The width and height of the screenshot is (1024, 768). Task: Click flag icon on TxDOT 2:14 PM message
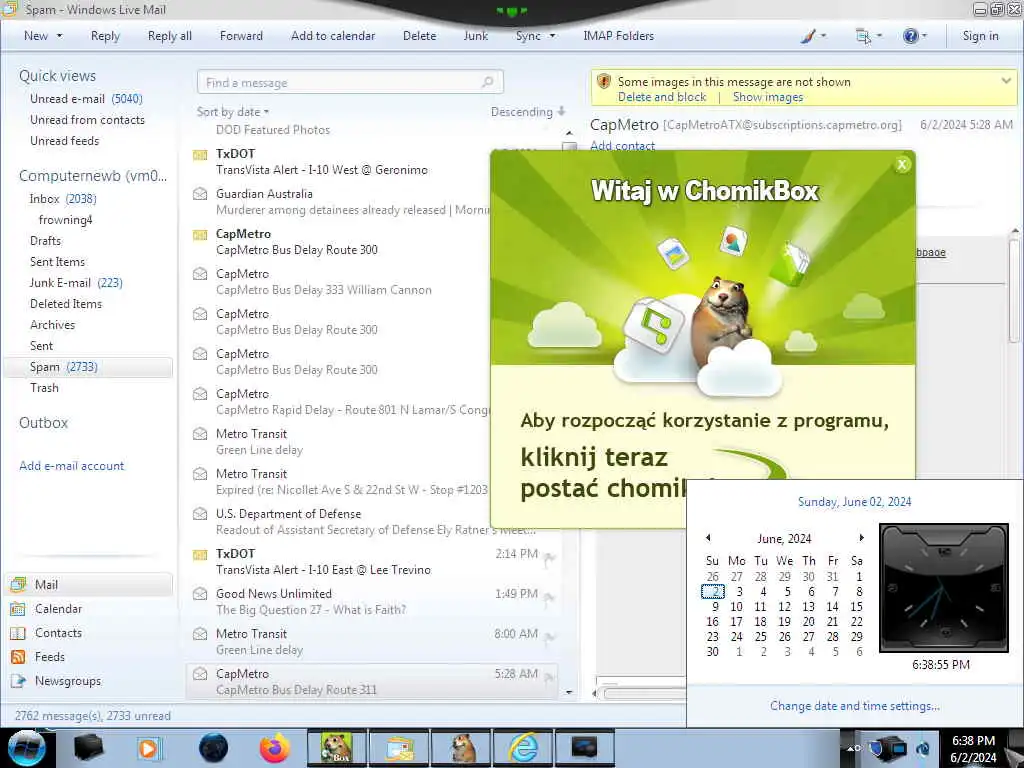[549, 557]
